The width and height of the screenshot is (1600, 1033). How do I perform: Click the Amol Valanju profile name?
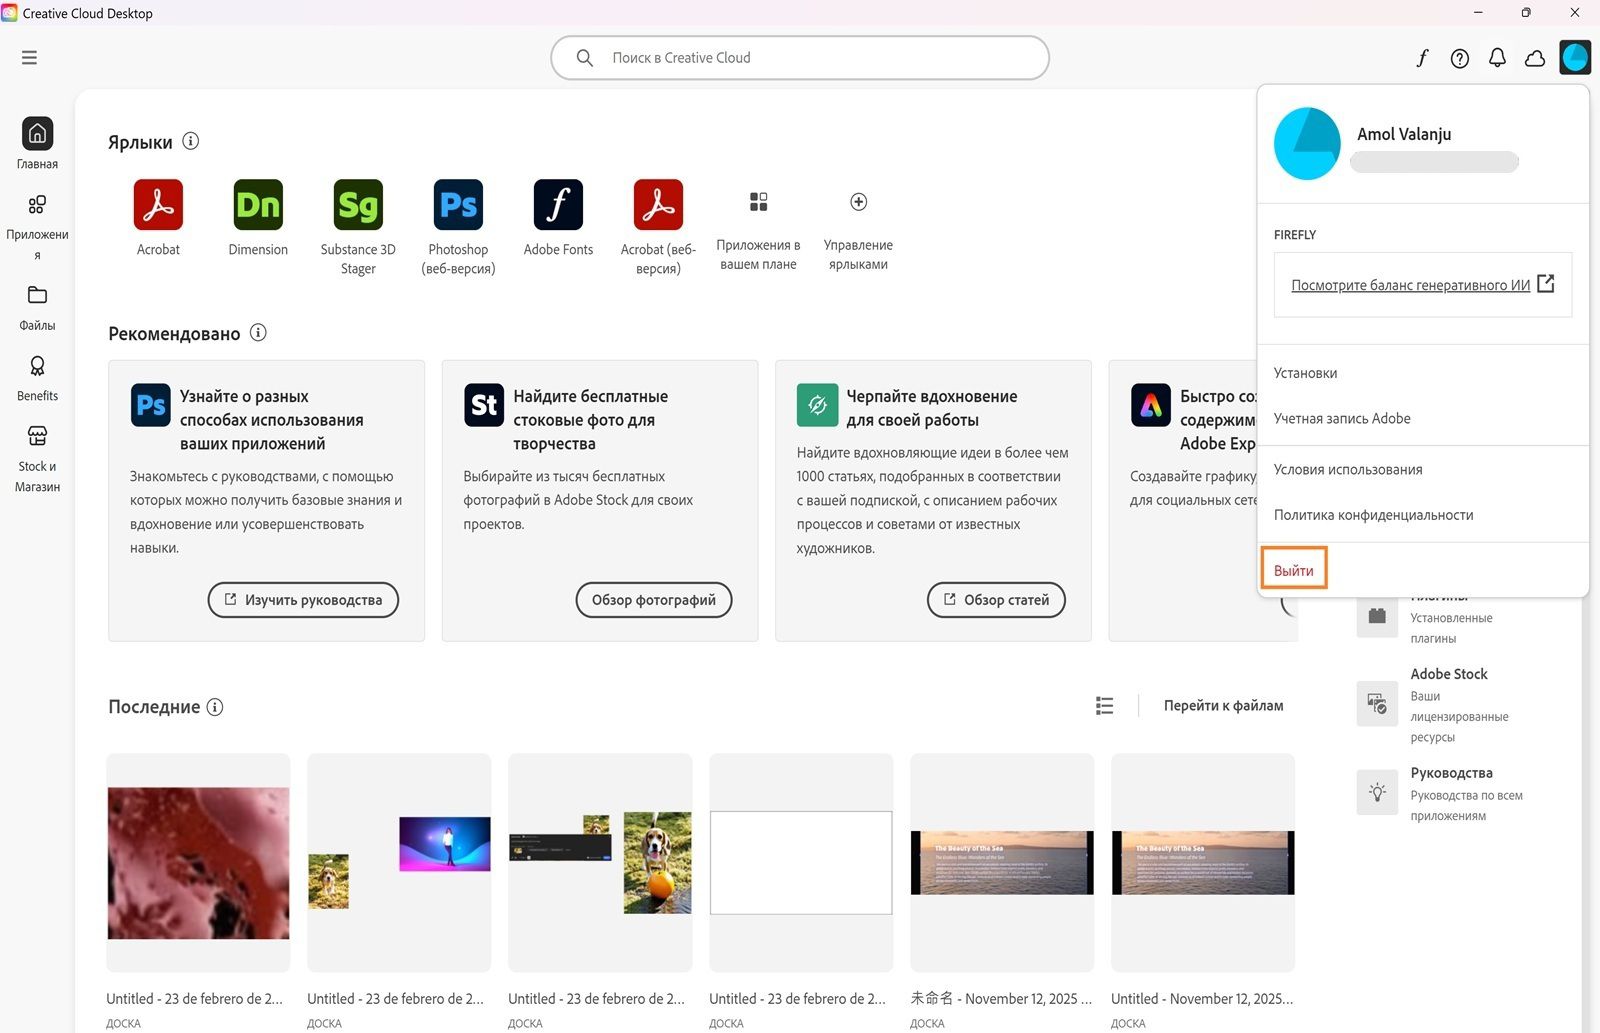click(x=1404, y=134)
